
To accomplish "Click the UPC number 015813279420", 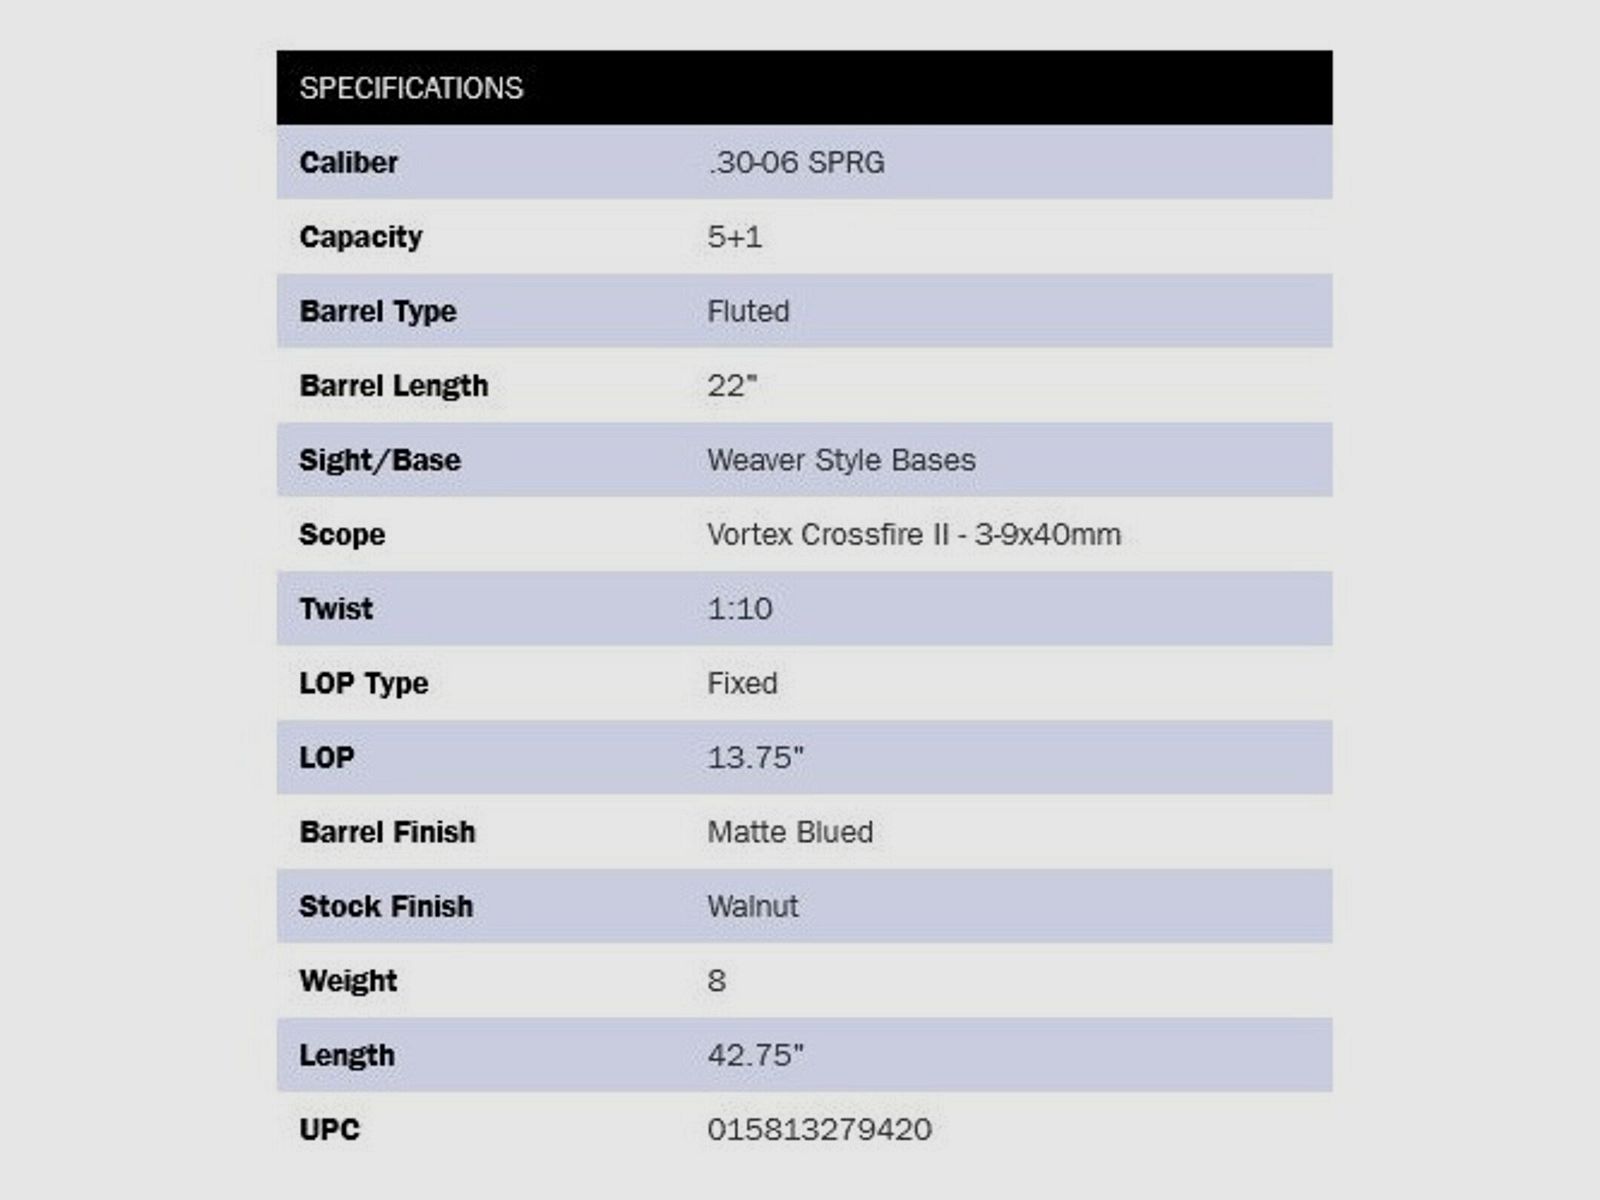I will pyautogui.click(x=819, y=1130).
